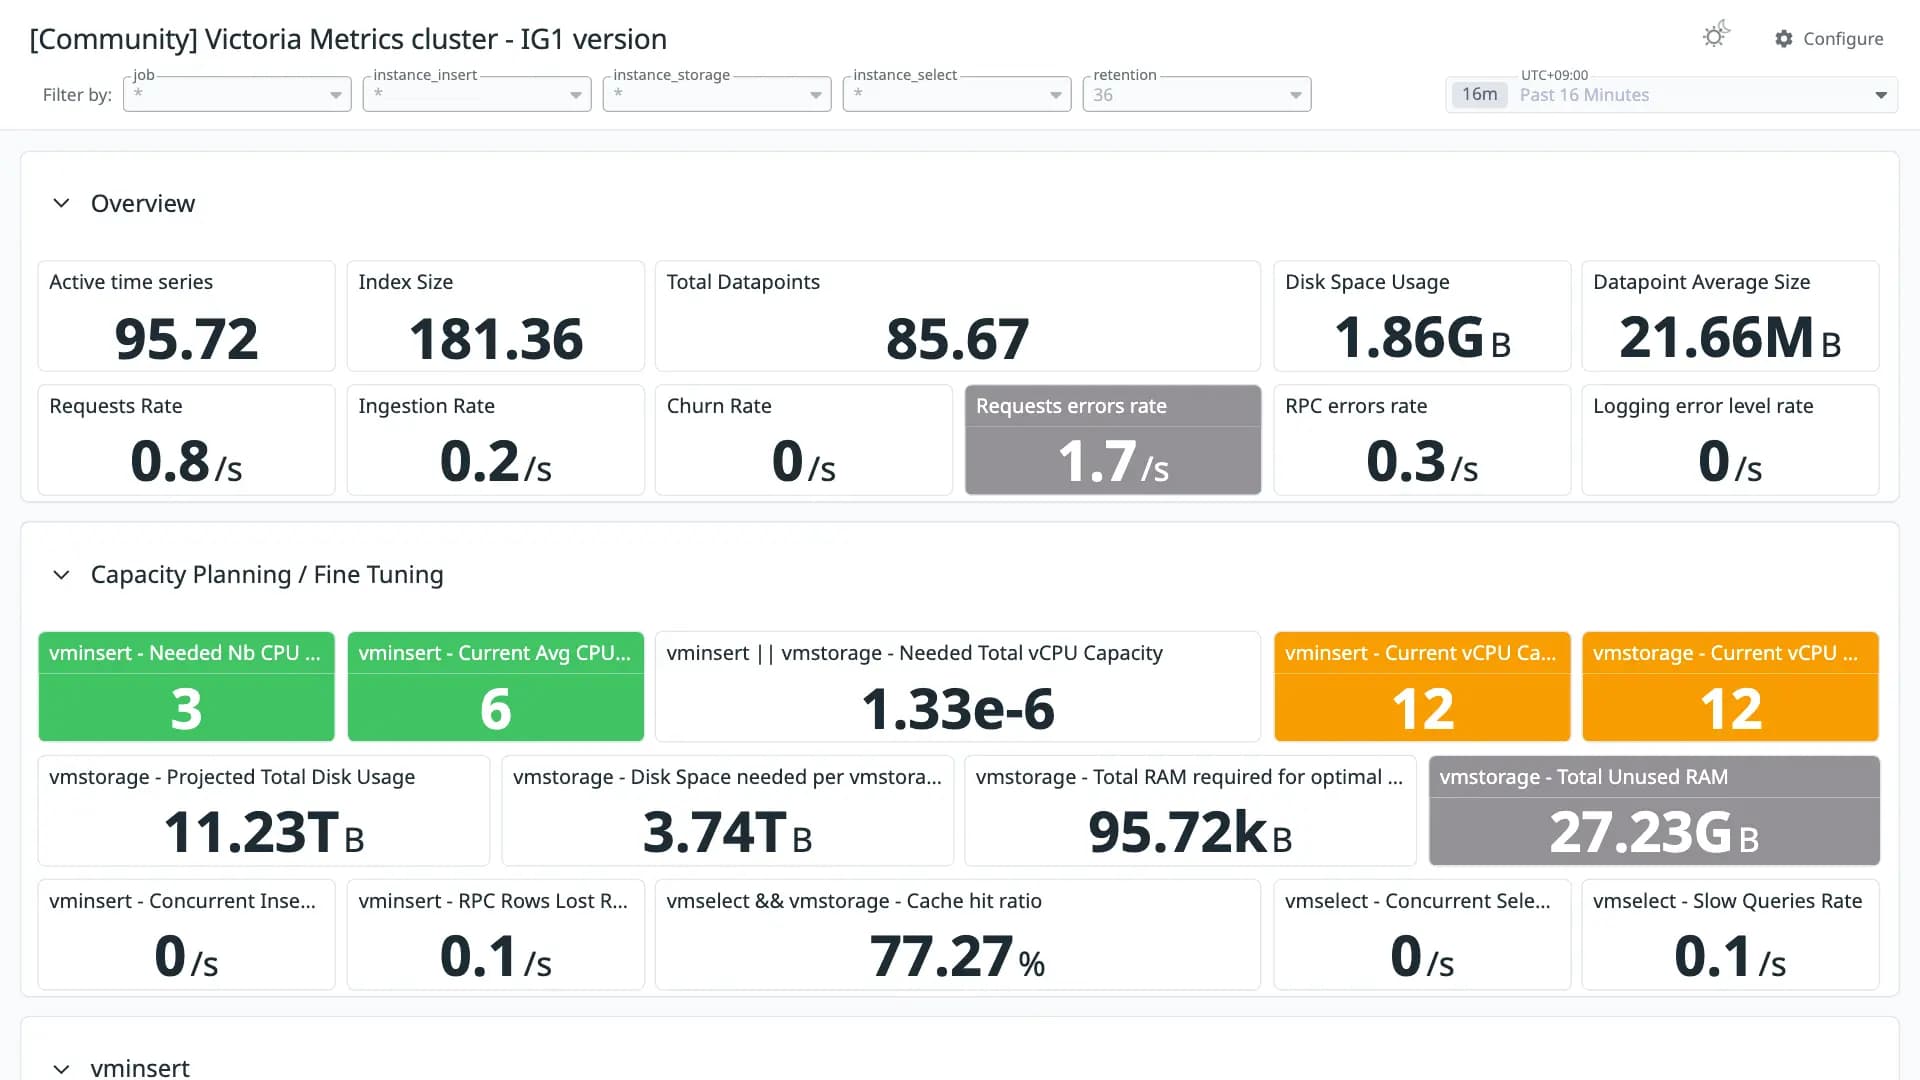
Task: Click the Disk Space needed per vmstorage widget
Action: click(727, 811)
